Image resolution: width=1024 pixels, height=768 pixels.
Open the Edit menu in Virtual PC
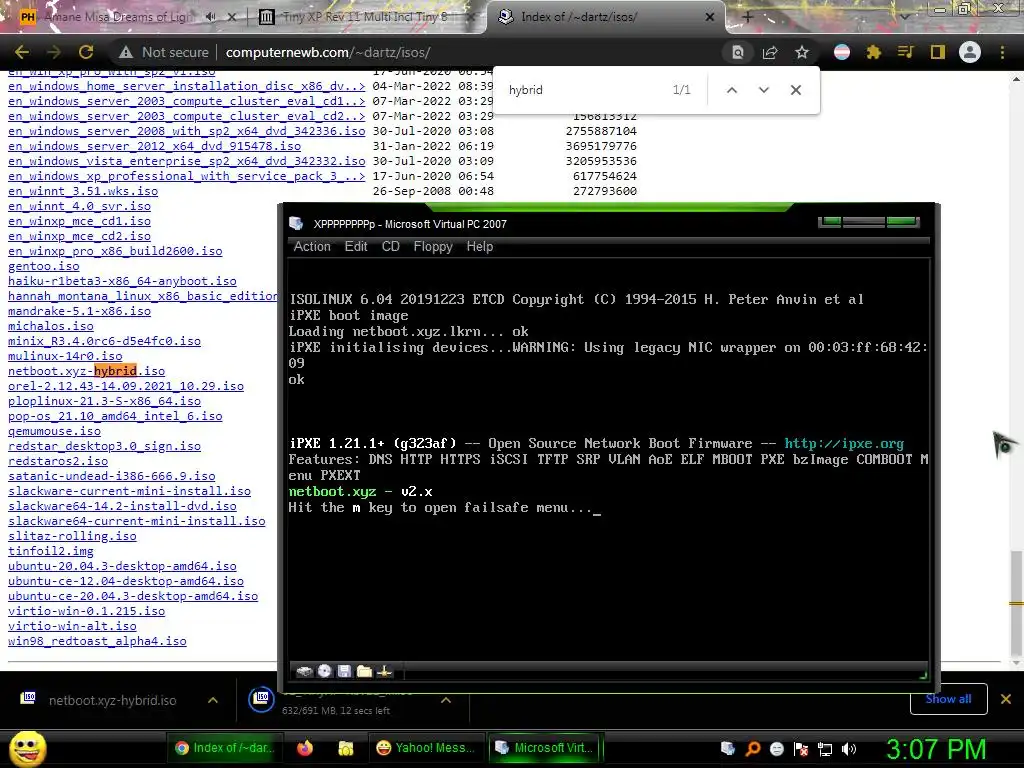point(356,246)
